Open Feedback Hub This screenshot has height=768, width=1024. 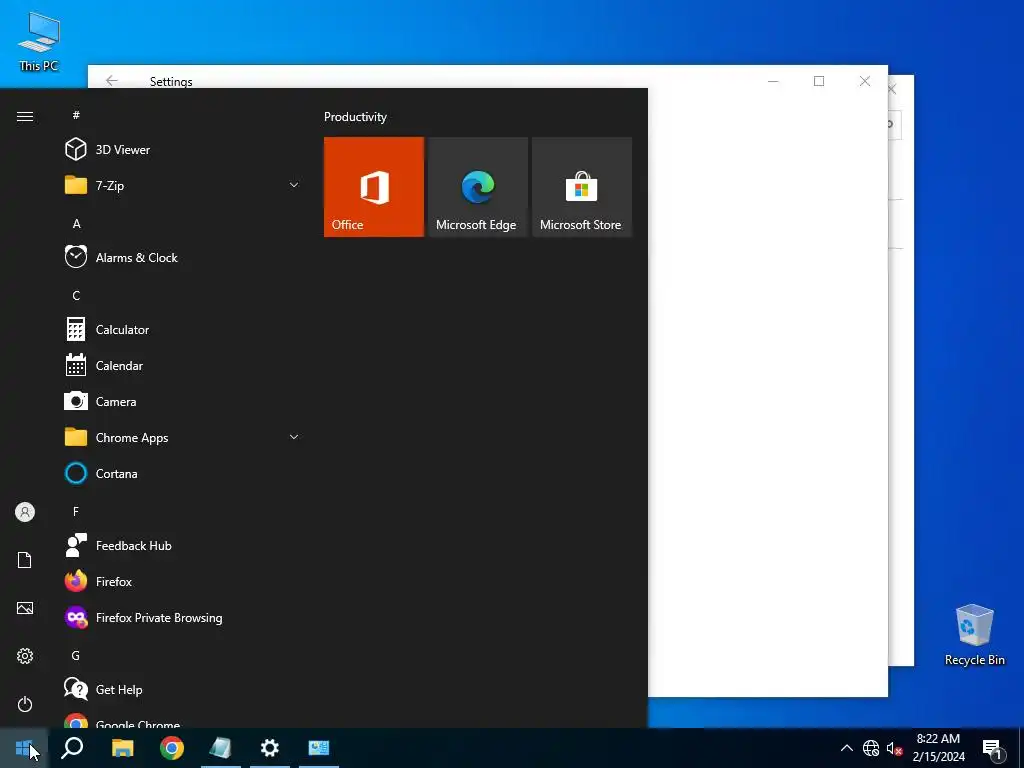coord(183,545)
